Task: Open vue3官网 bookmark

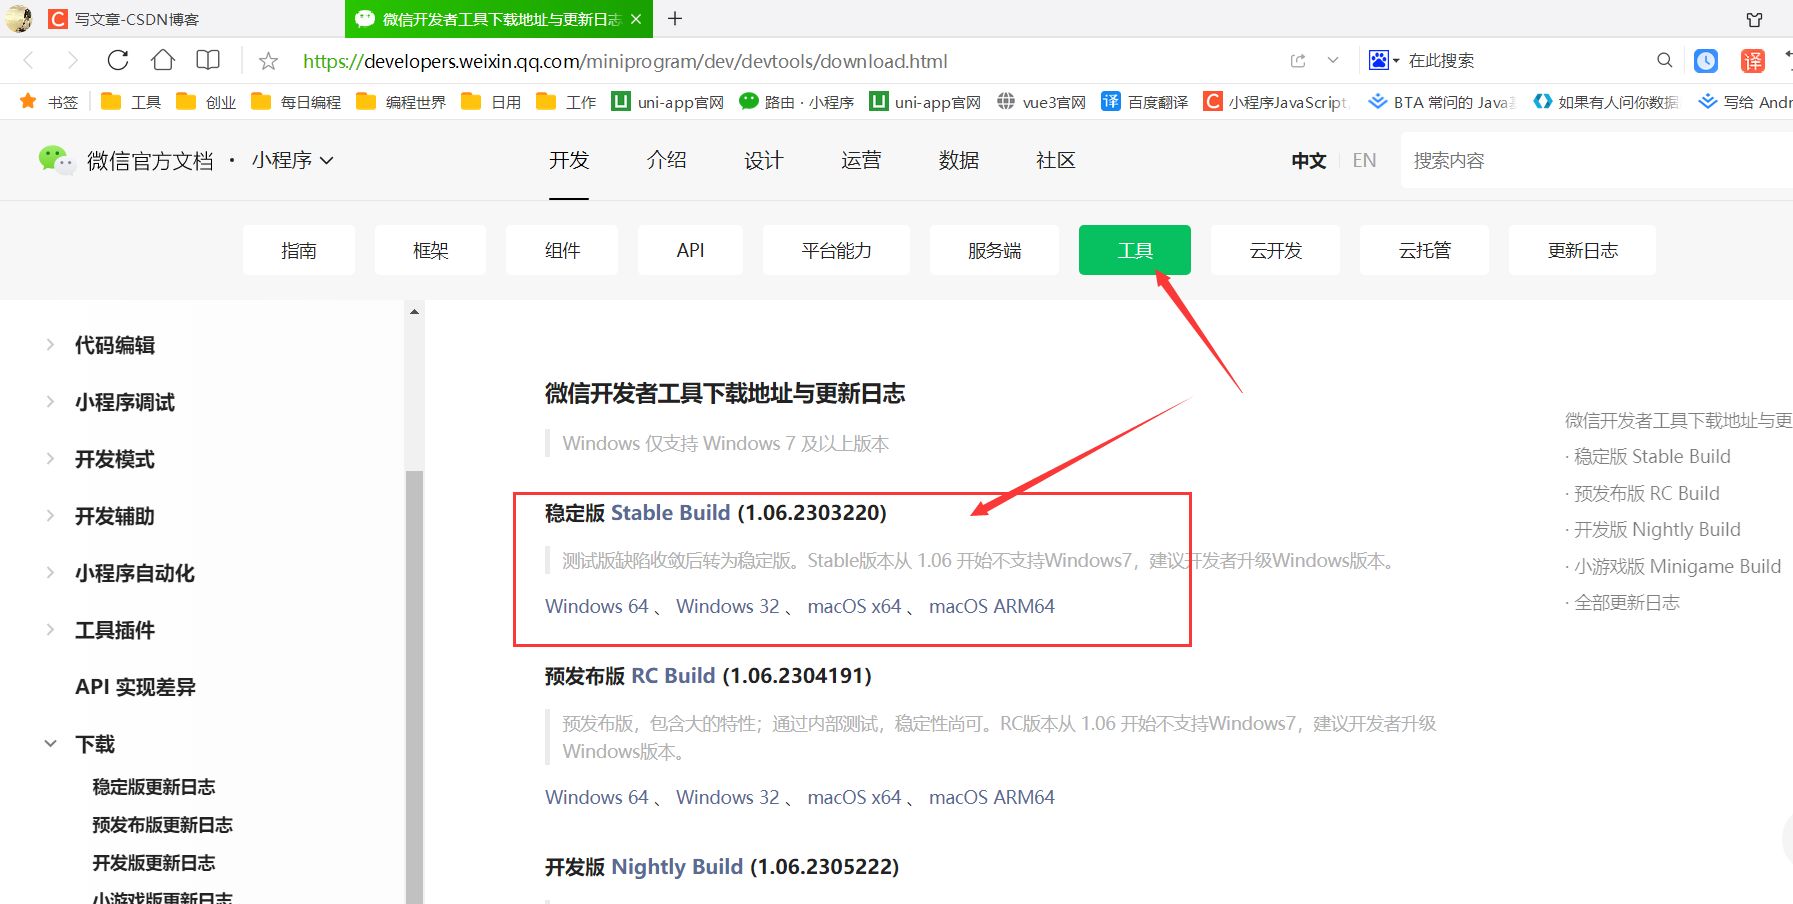Action: click(x=1041, y=102)
